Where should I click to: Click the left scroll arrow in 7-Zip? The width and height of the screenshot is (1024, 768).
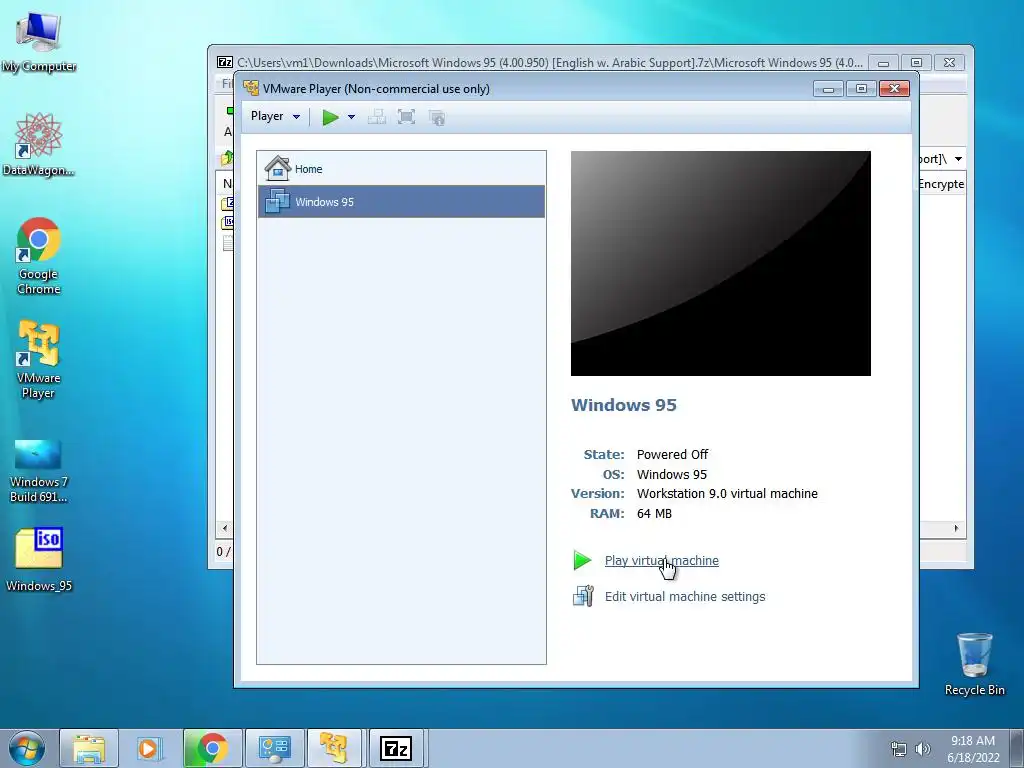(225, 528)
